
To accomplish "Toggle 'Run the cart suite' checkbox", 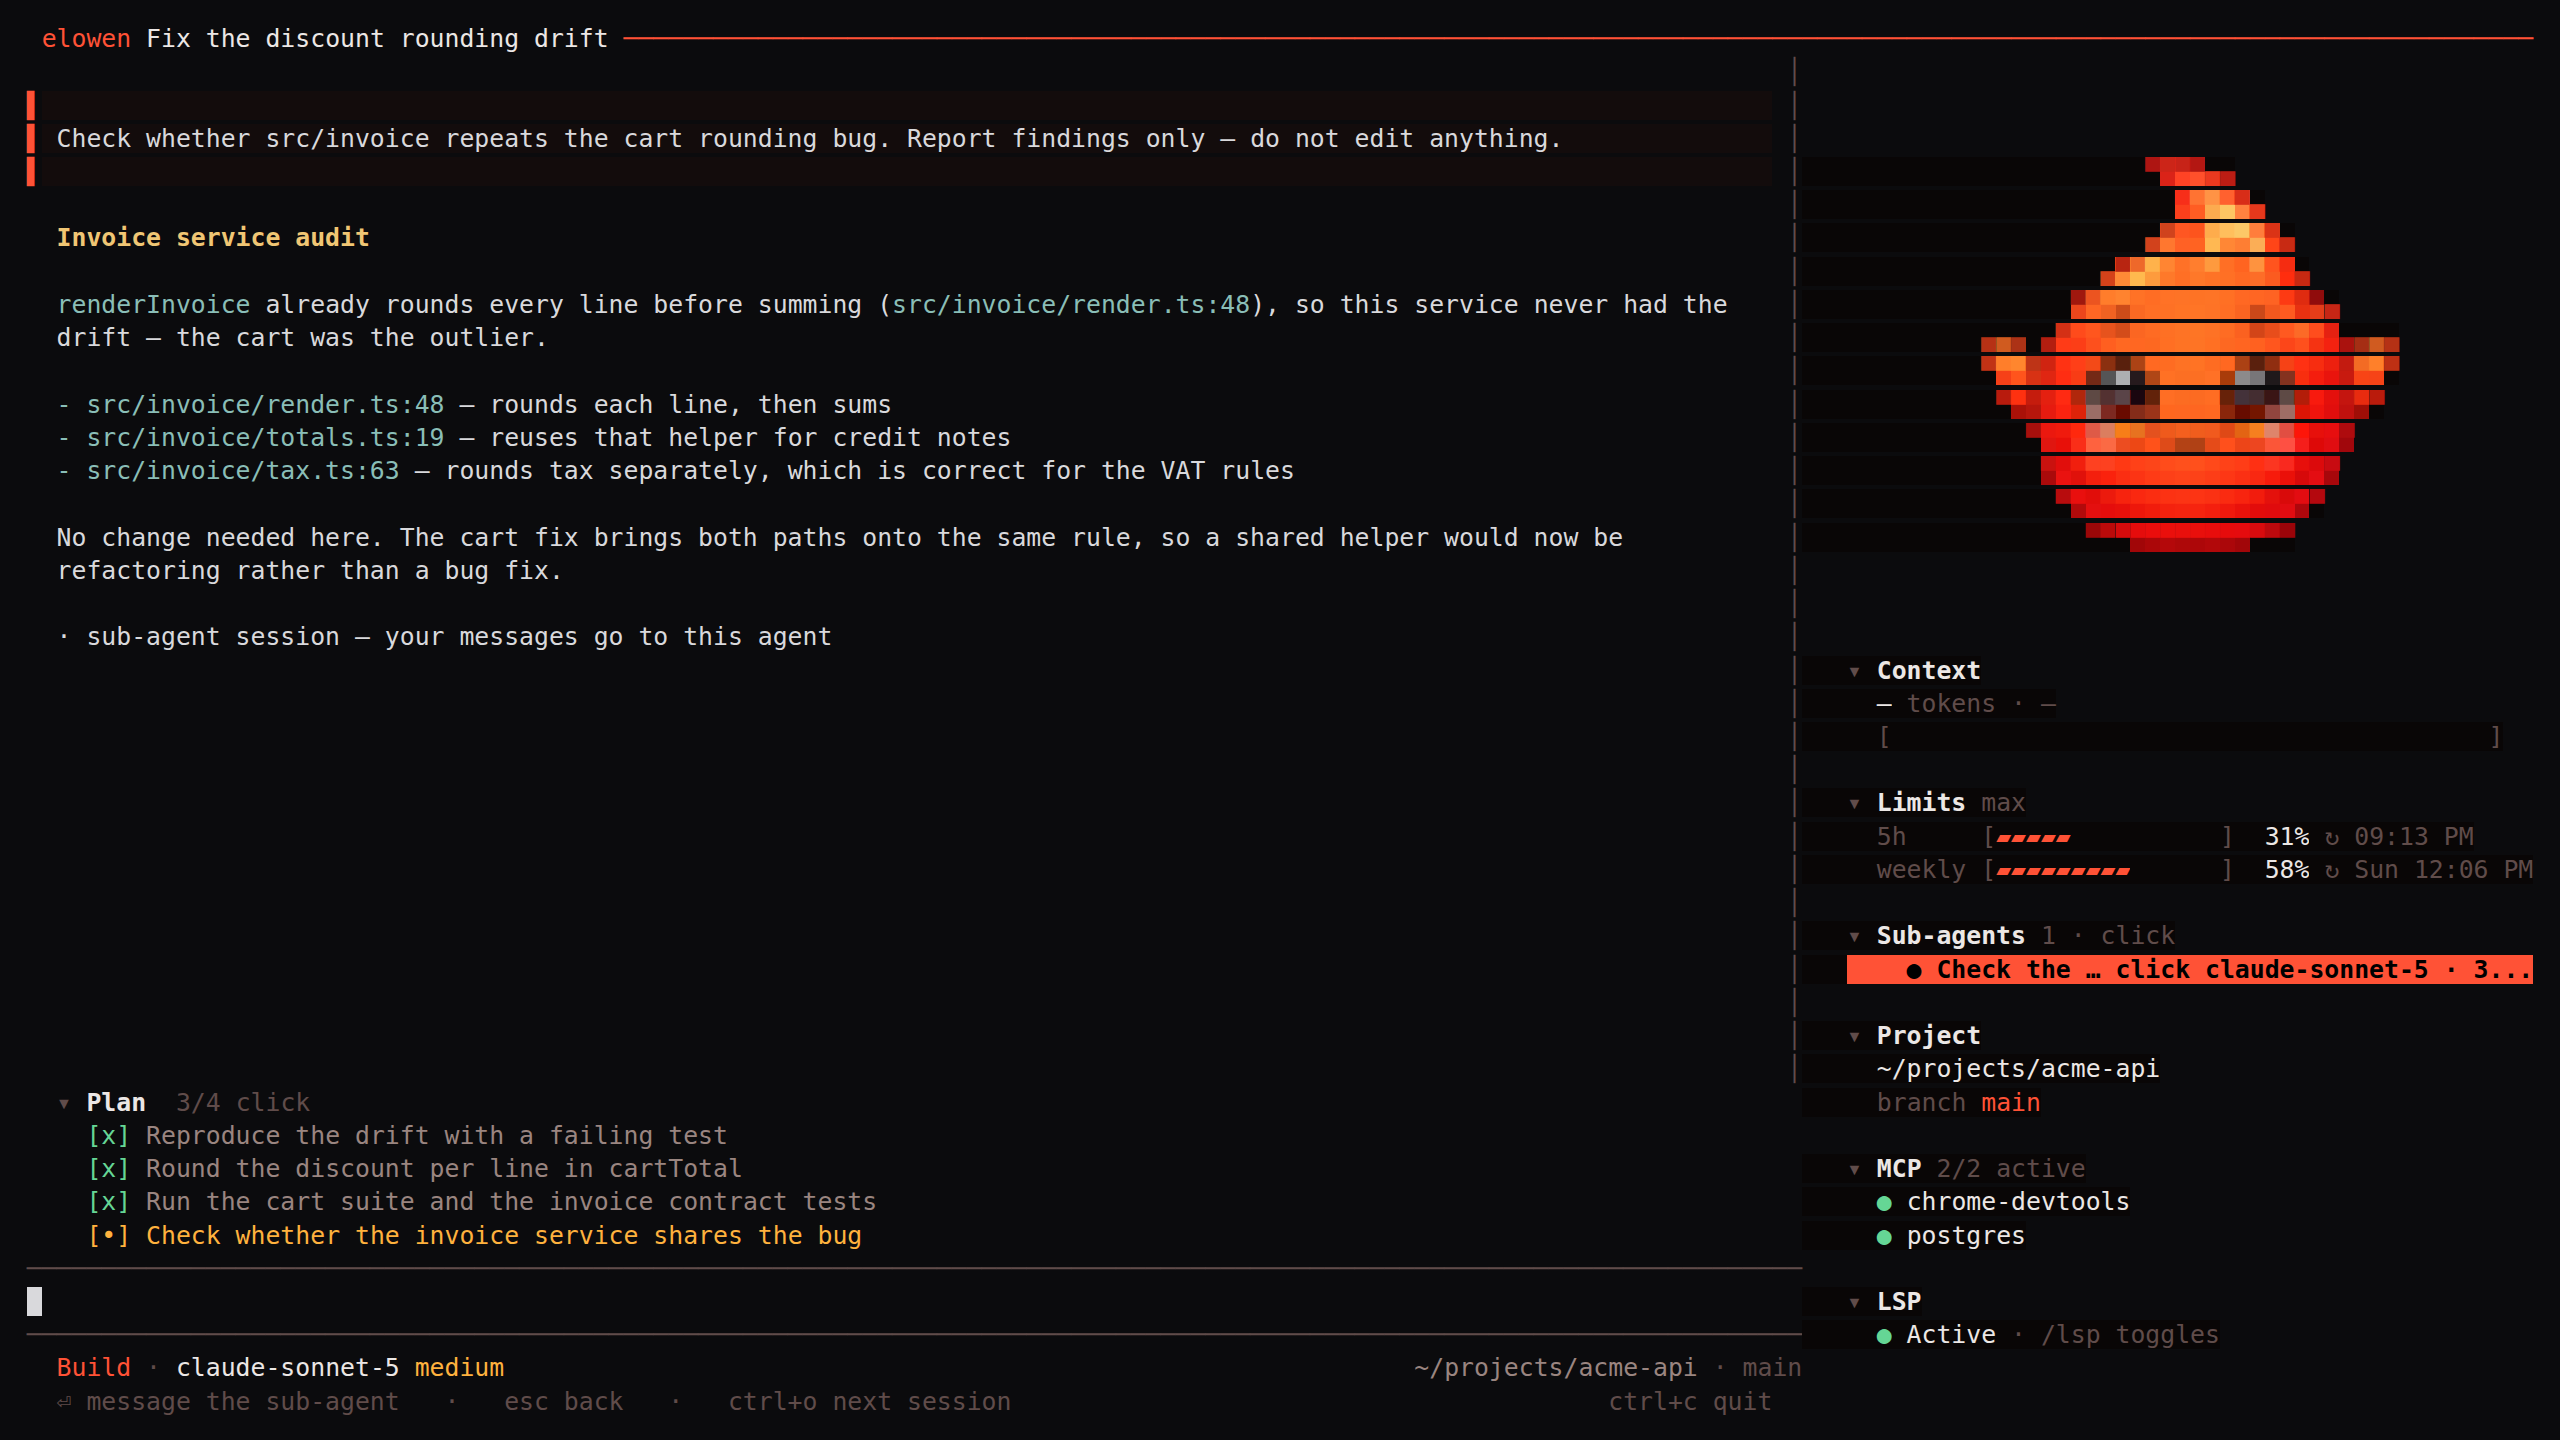I will (108, 1202).
